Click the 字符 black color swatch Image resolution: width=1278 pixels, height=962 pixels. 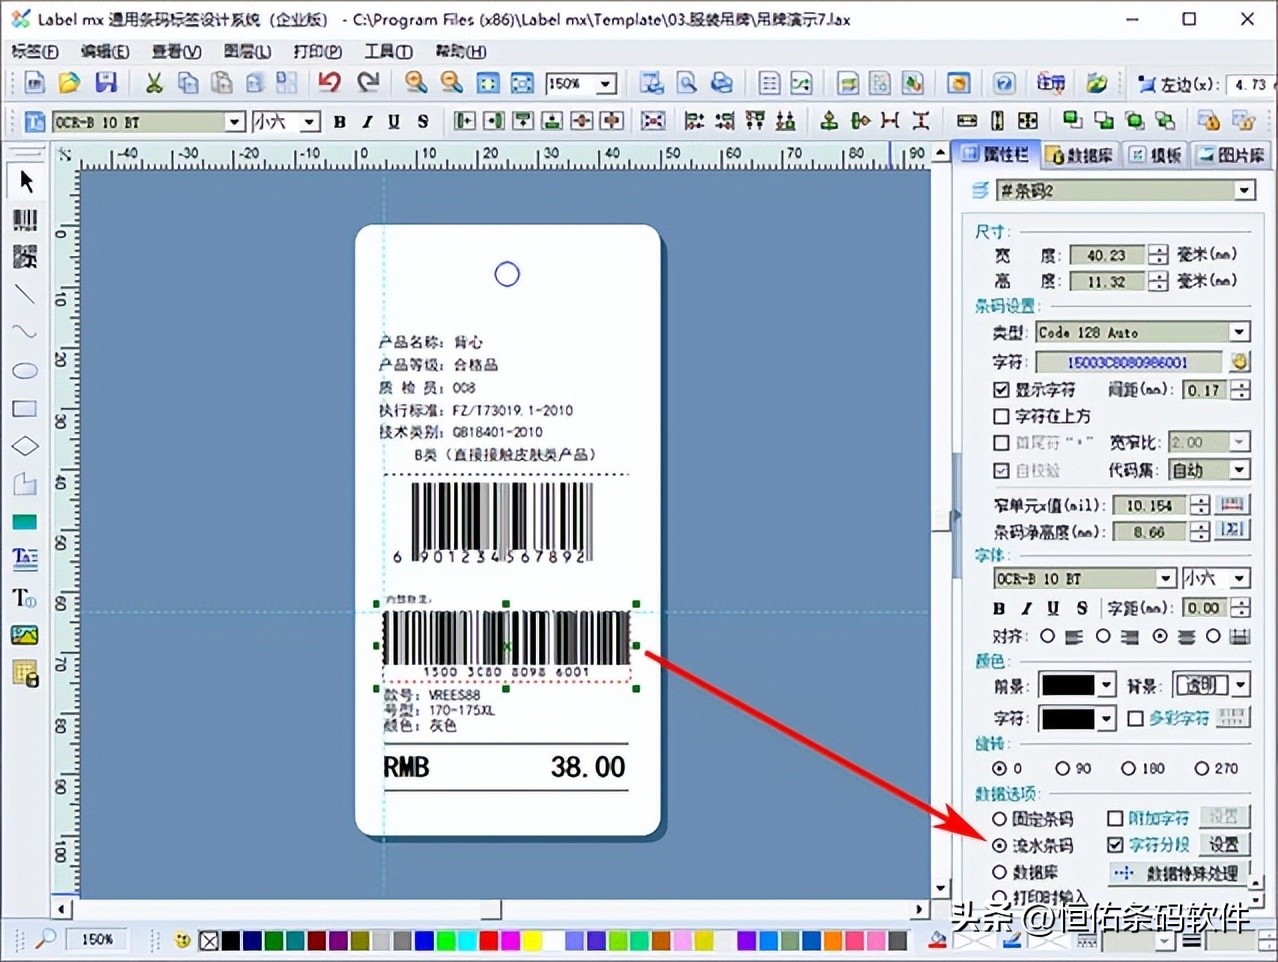(x=1068, y=718)
